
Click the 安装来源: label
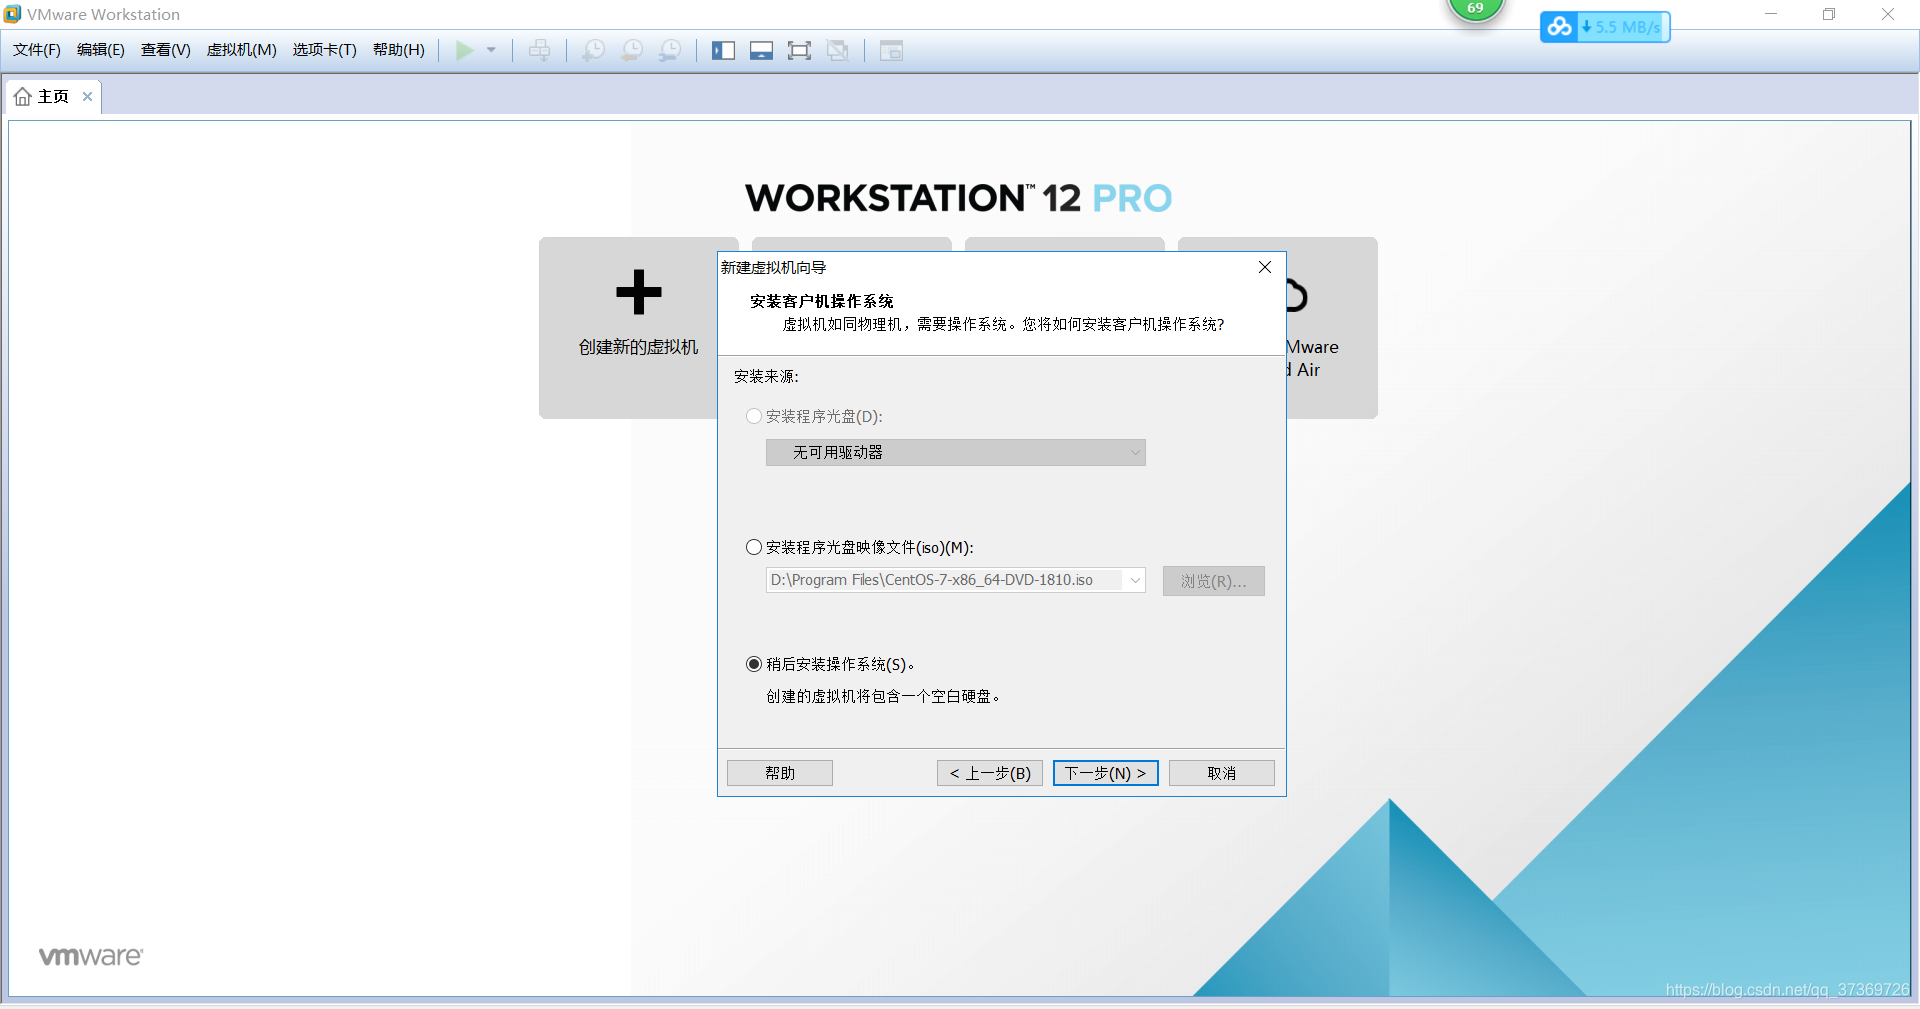[x=766, y=376]
